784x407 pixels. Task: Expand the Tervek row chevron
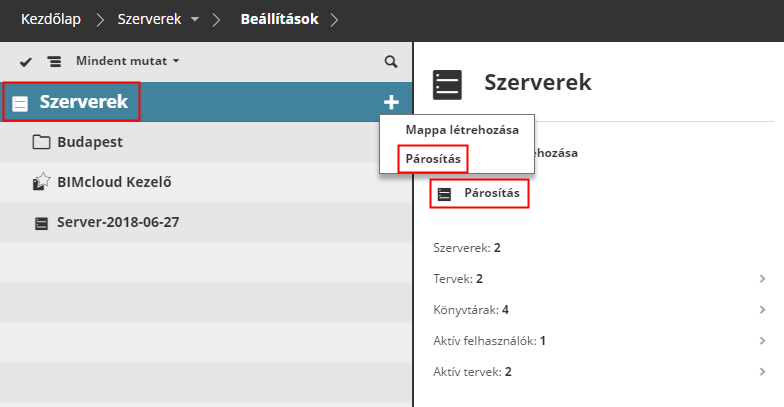(x=762, y=278)
